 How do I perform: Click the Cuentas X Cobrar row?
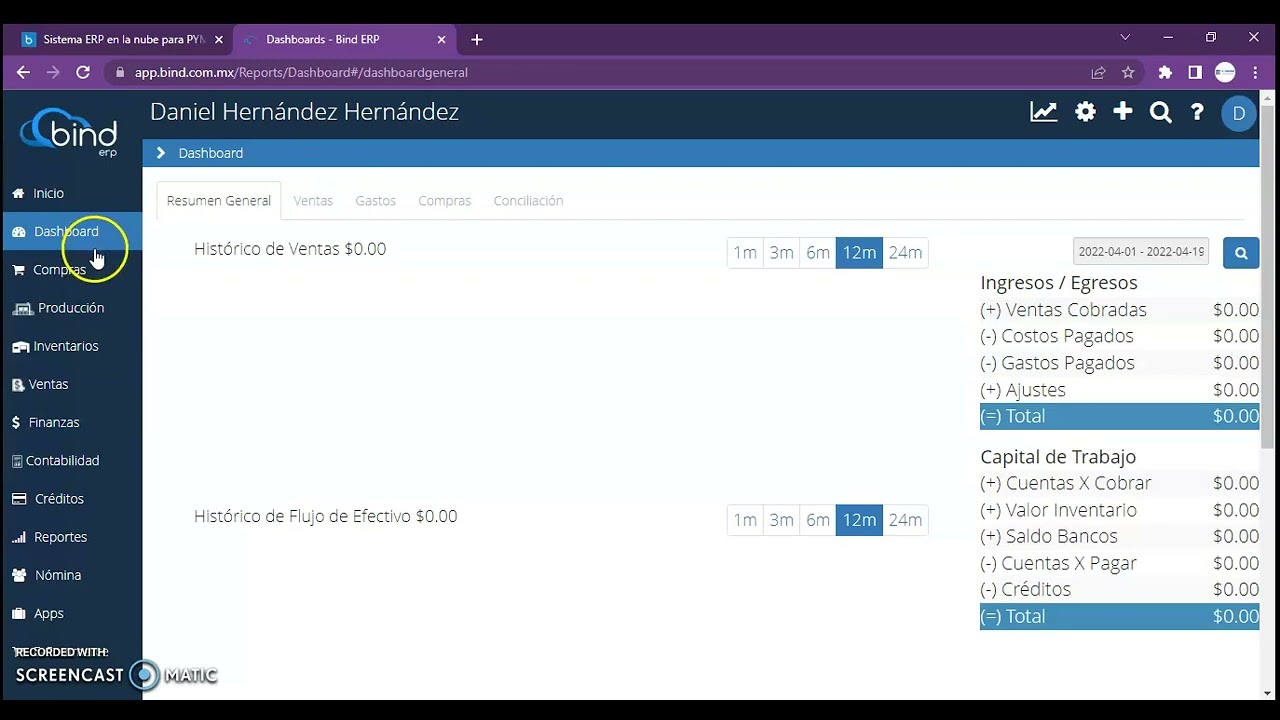coord(1119,483)
